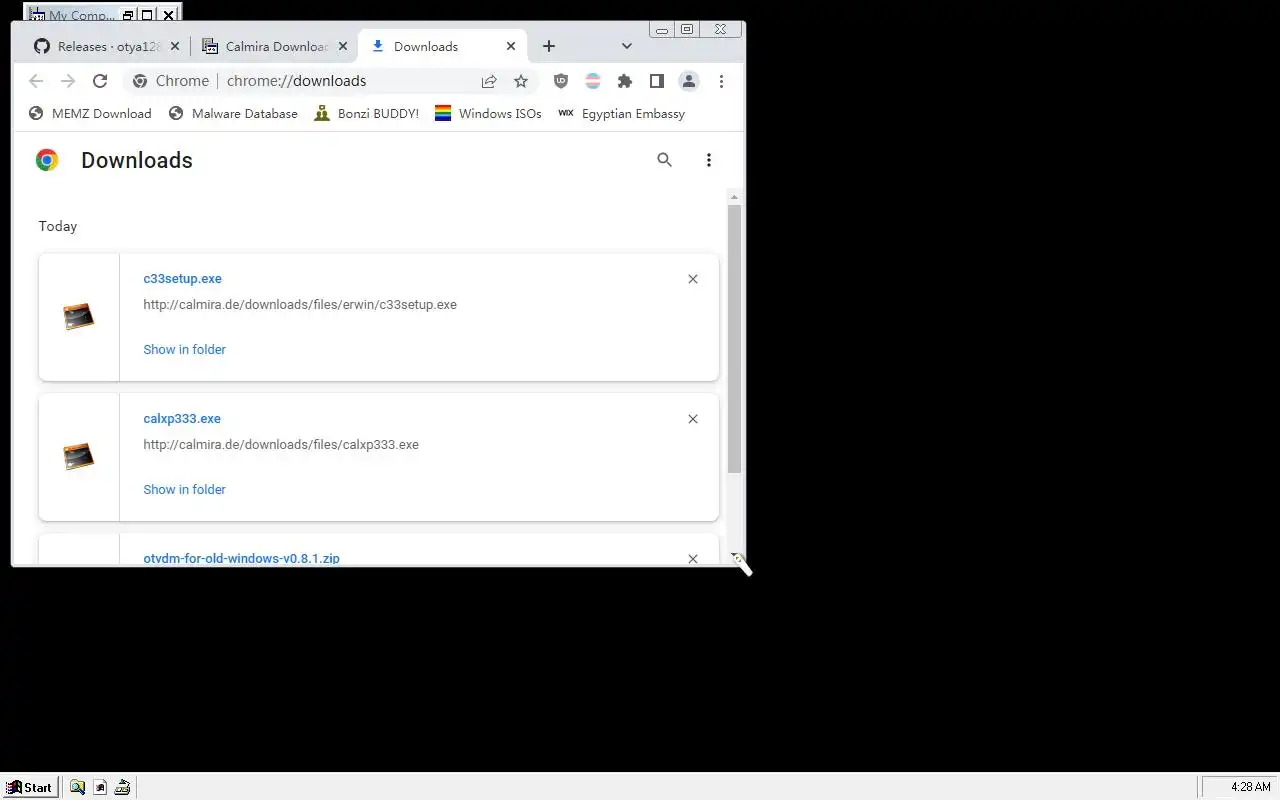Image resolution: width=1280 pixels, height=800 pixels.
Task: Click the calxp333.exe file icon
Action: click(x=78, y=457)
